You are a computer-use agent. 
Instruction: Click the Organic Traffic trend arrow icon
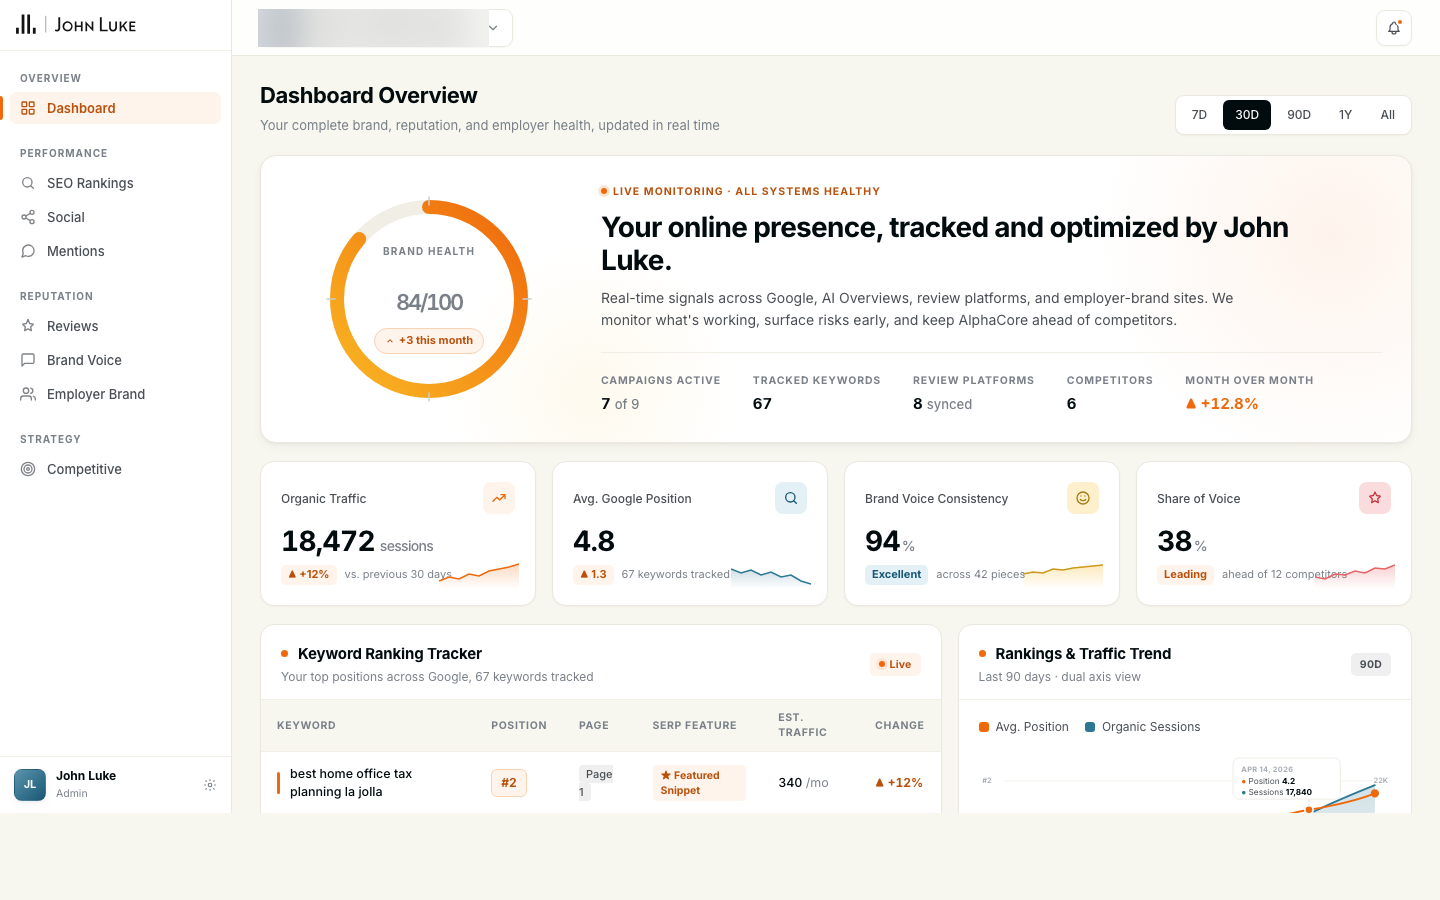(x=499, y=498)
